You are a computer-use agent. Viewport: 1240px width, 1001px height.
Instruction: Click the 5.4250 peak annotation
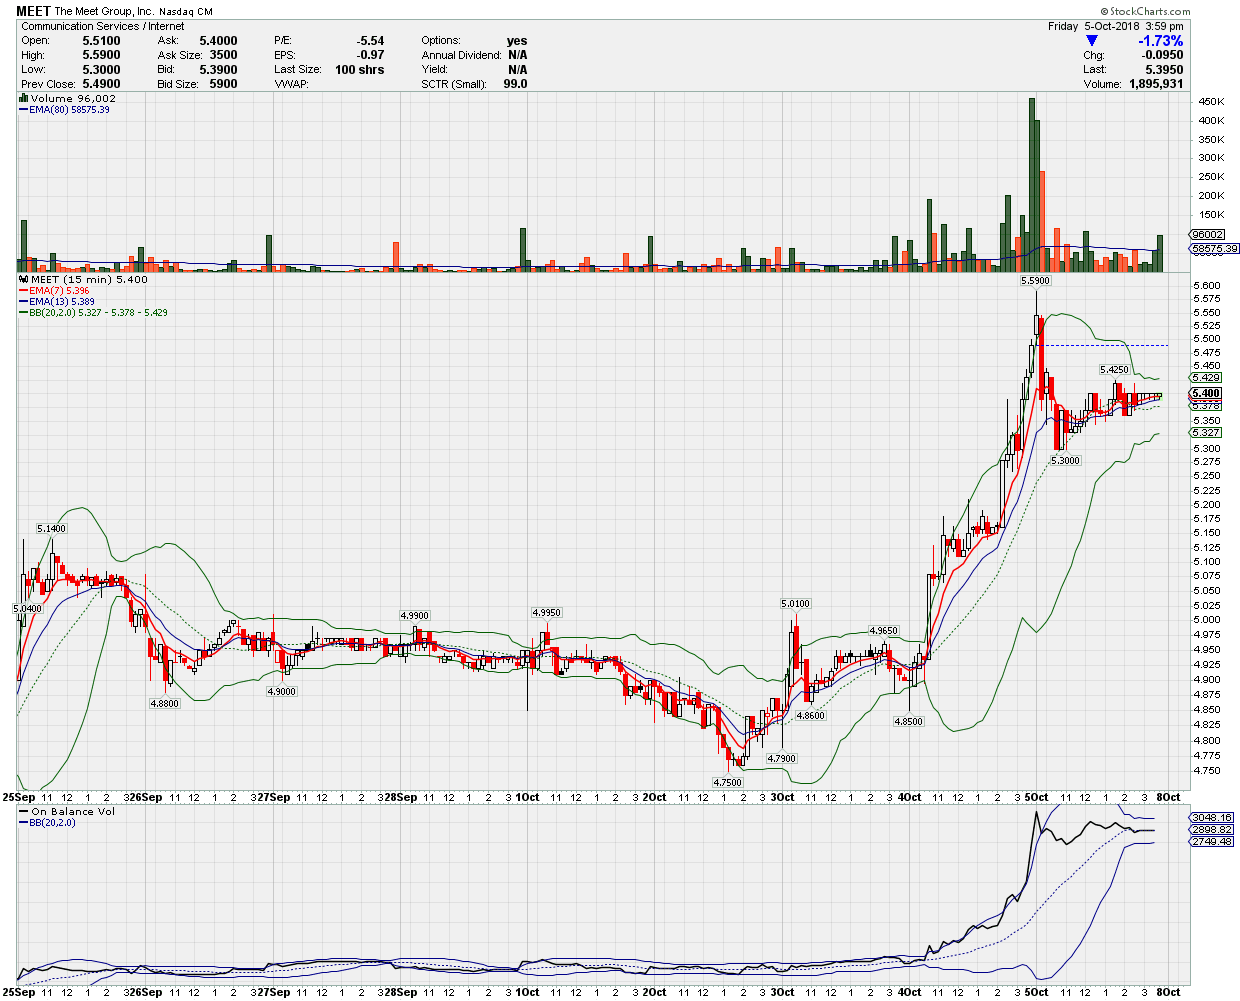1115,369
